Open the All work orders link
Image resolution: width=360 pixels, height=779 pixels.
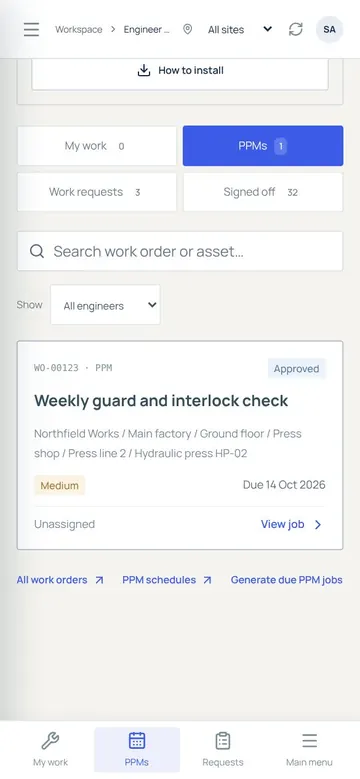(x=60, y=580)
